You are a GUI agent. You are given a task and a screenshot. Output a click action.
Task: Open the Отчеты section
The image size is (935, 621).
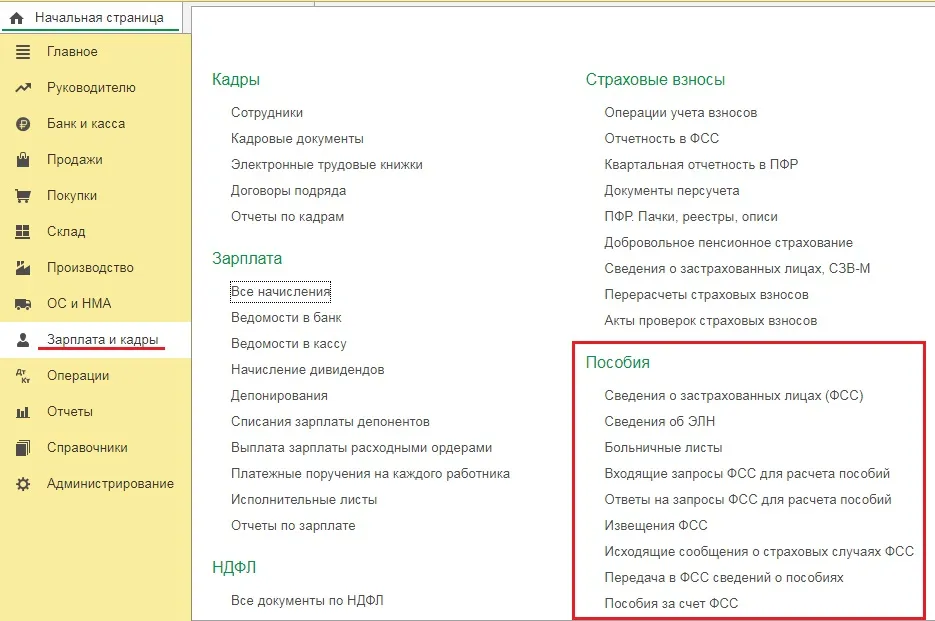(x=70, y=412)
